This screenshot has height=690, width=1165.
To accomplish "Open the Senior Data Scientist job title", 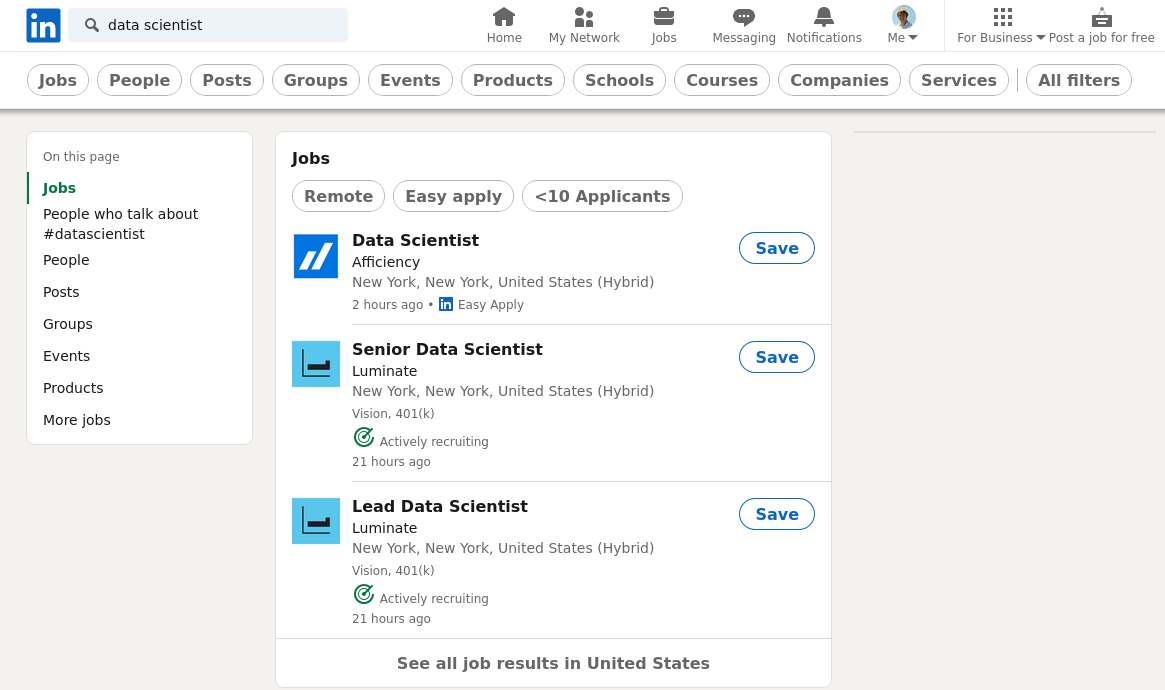I will [x=447, y=350].
